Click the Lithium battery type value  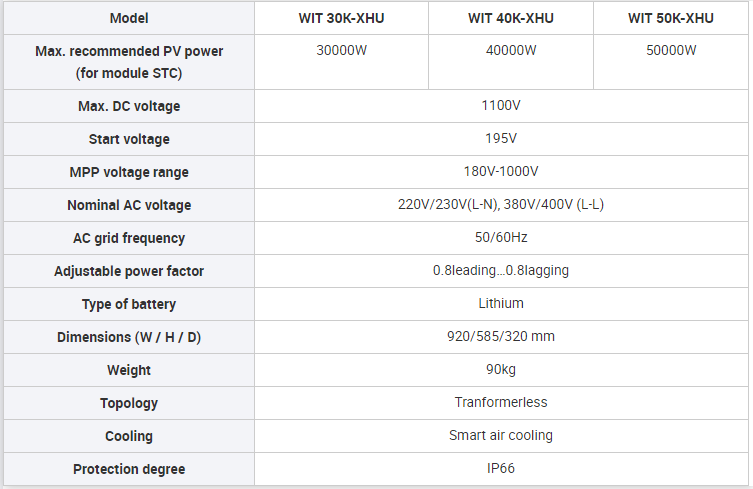[x=501, y=304]
